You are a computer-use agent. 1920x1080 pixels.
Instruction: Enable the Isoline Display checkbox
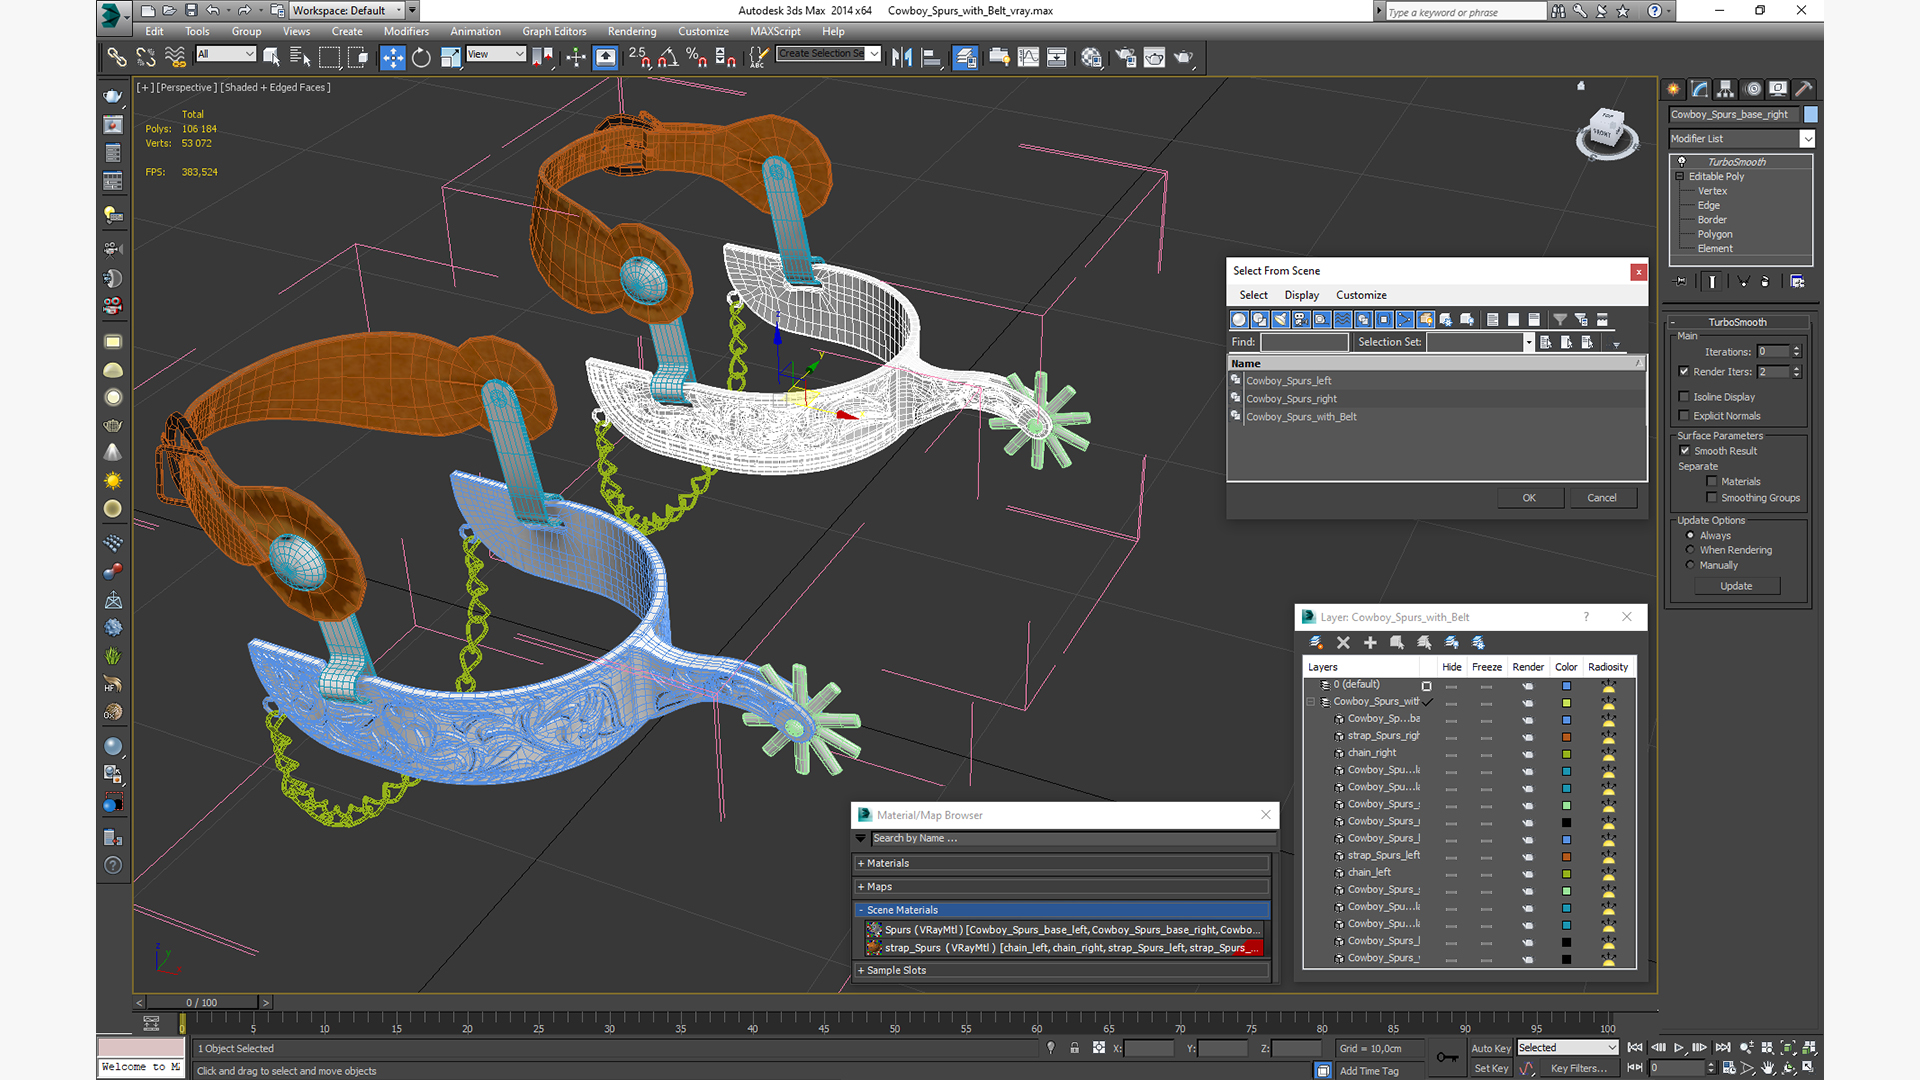coord(1684,397)
